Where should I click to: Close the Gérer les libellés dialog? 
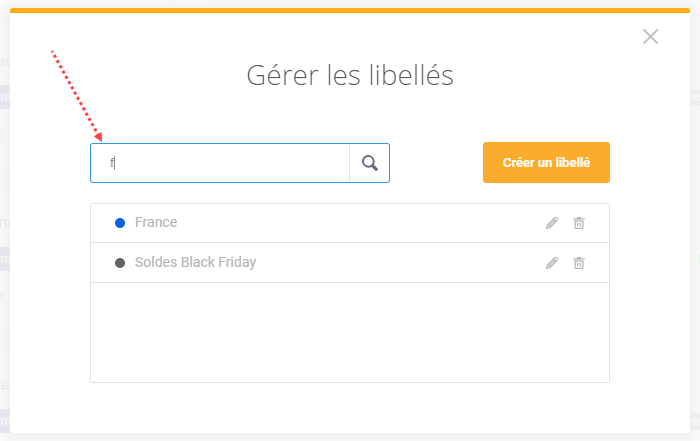(x=650, y=37)
